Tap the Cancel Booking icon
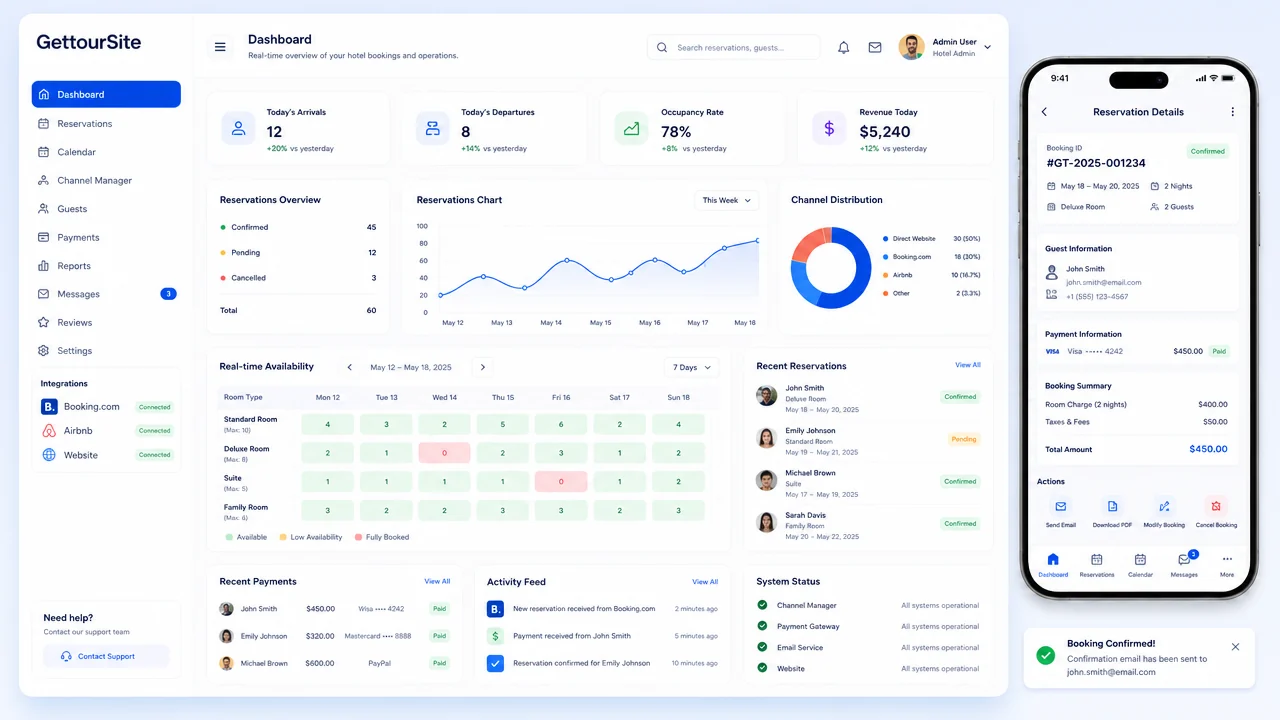Image resolution: width=1280 pixels, height=720 pixels. tap(1215, 507)
